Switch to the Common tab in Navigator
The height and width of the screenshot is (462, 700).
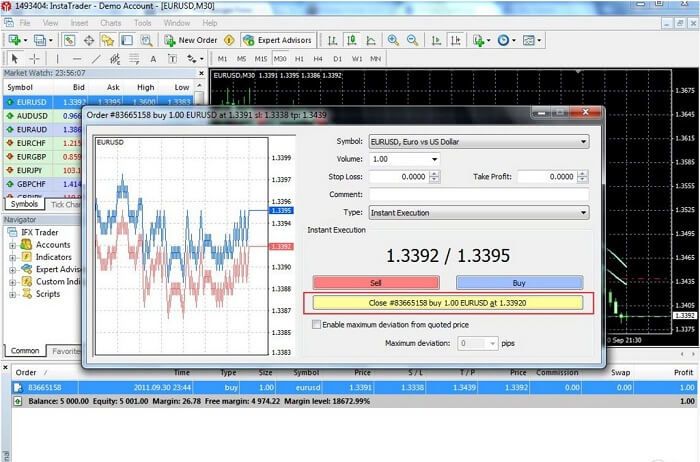tap(25, 351)
